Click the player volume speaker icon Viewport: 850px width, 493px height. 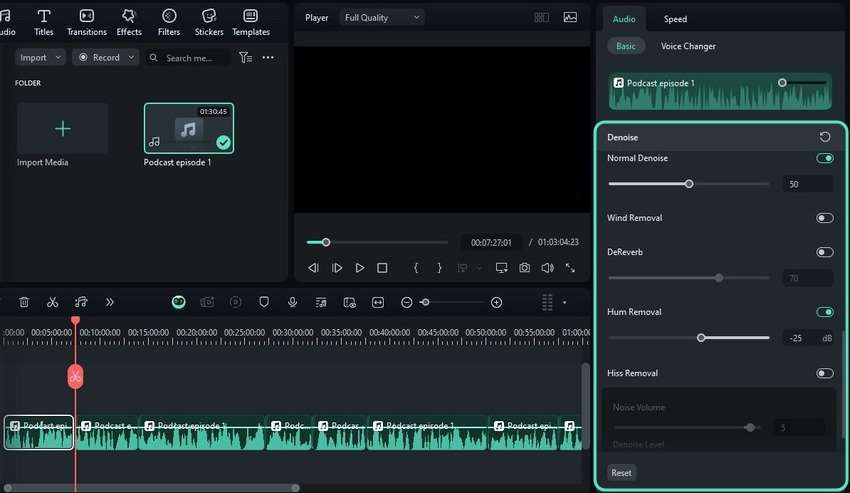point(548,268)
